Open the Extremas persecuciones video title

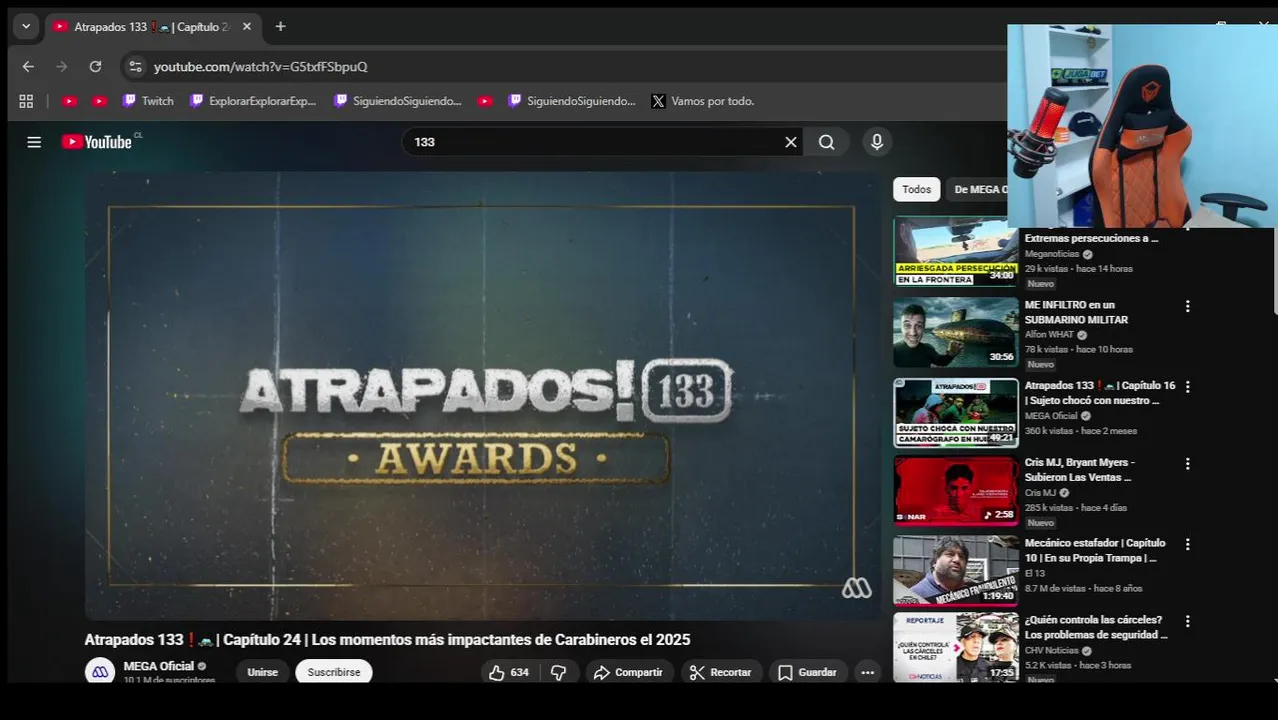point(1091,238)
